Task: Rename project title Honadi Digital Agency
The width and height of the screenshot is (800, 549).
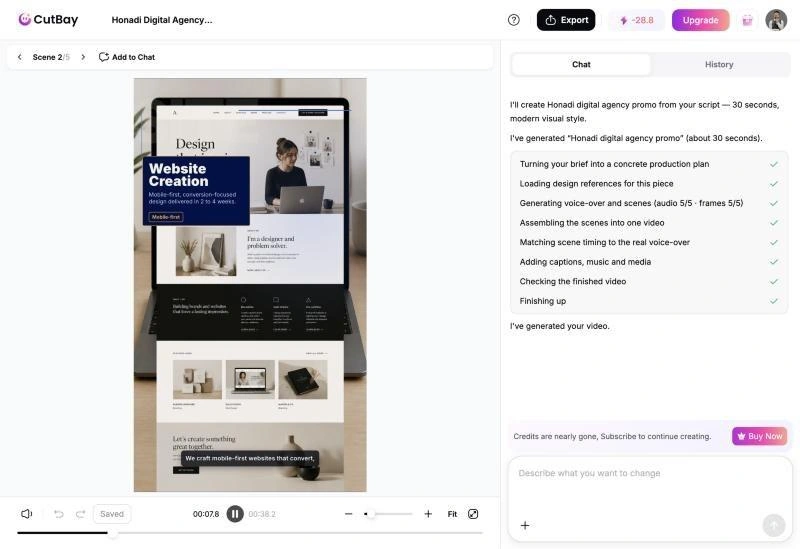Action: tap(162, 20)
